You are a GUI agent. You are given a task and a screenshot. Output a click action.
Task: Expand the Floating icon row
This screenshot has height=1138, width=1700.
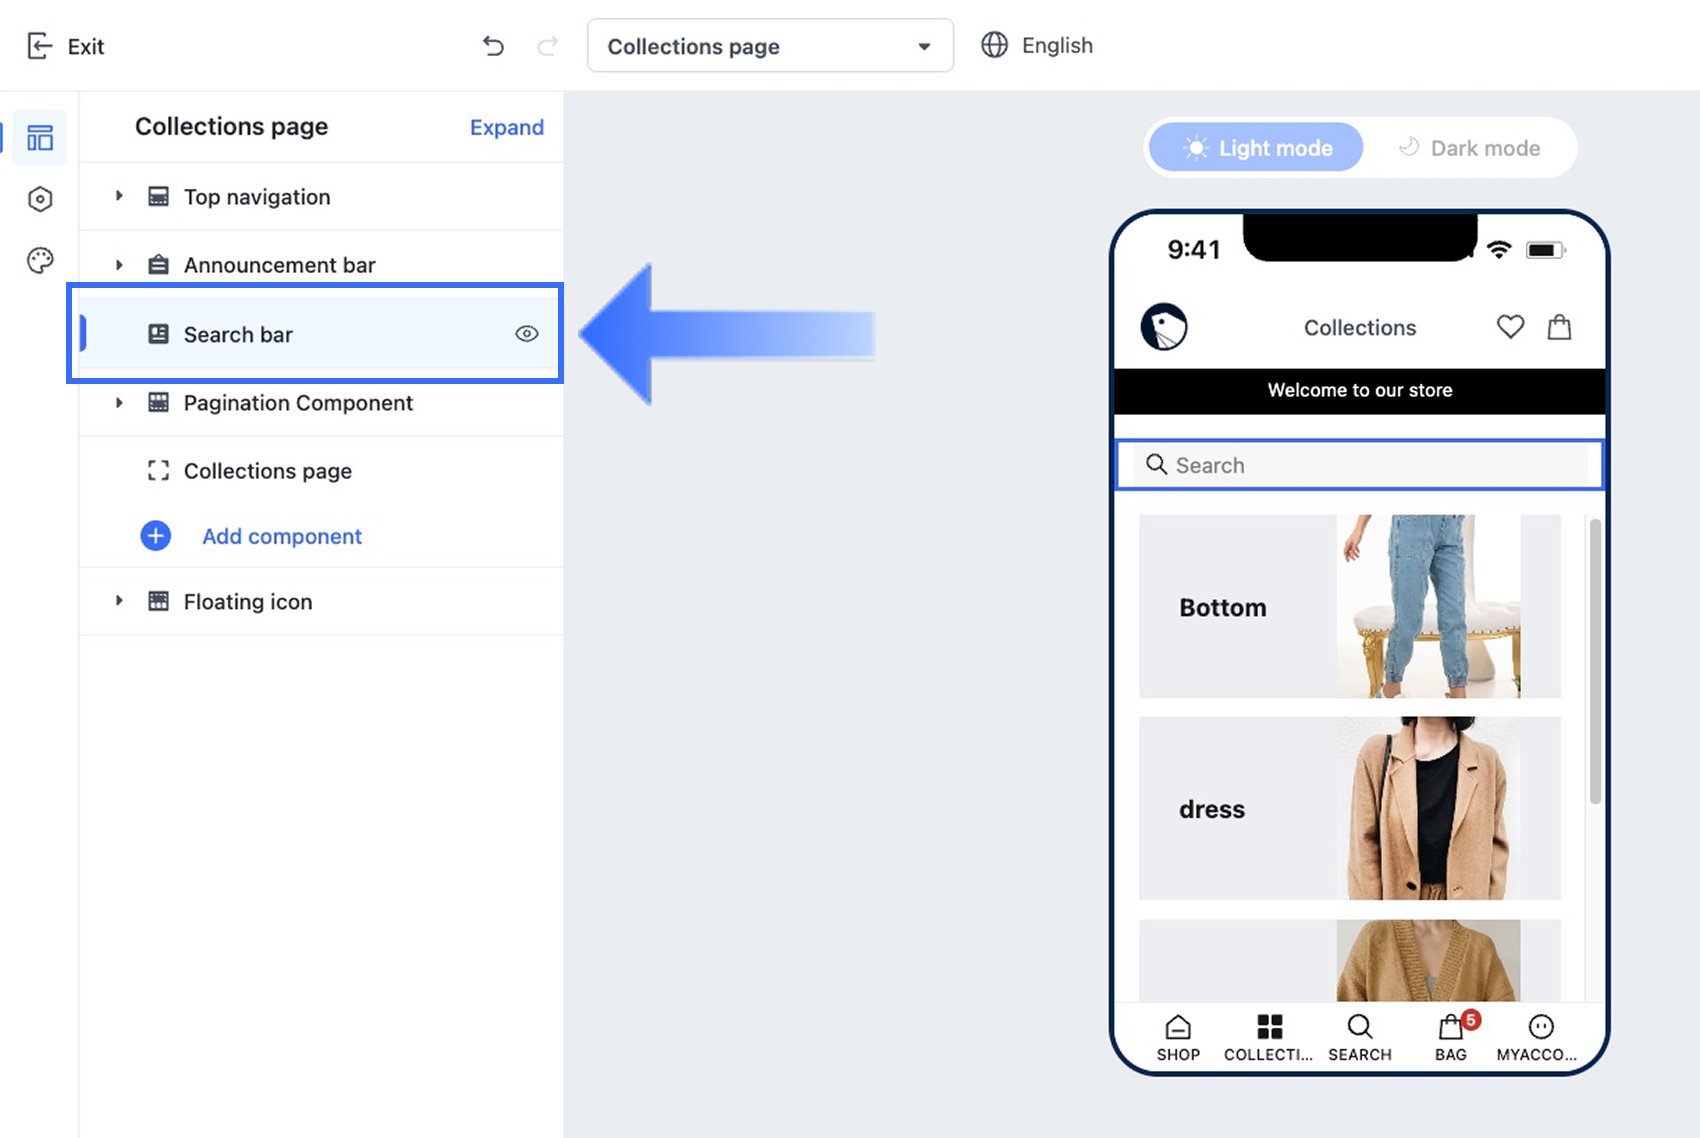click(x=119, y=601)
